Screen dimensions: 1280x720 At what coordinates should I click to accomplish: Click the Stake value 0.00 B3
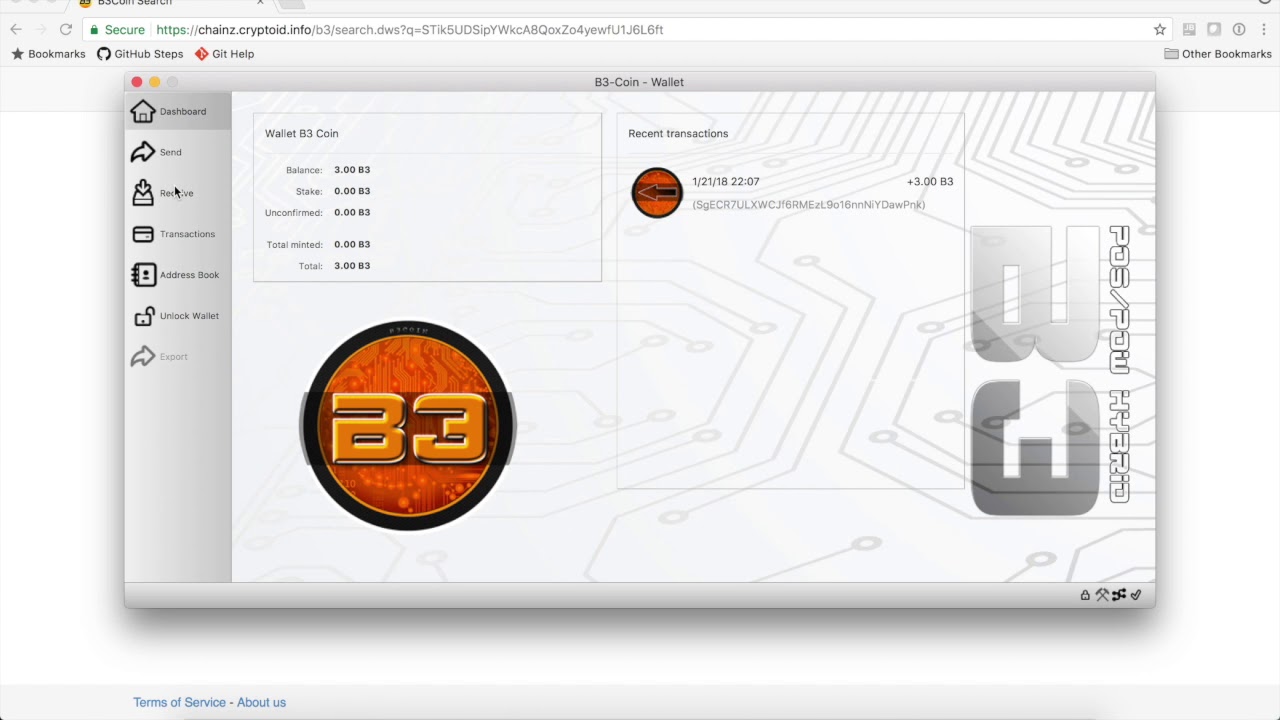click(352, 191)
